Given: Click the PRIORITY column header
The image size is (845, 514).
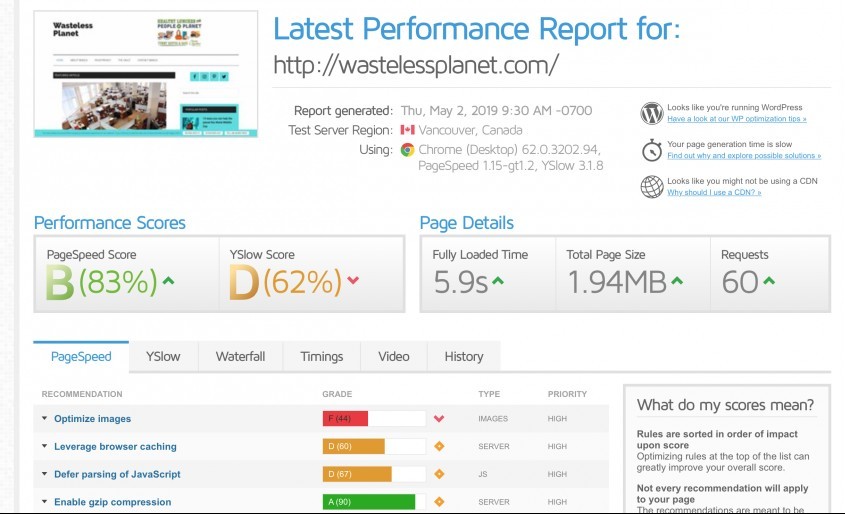Looking at the screenshot, I should 567,394.
